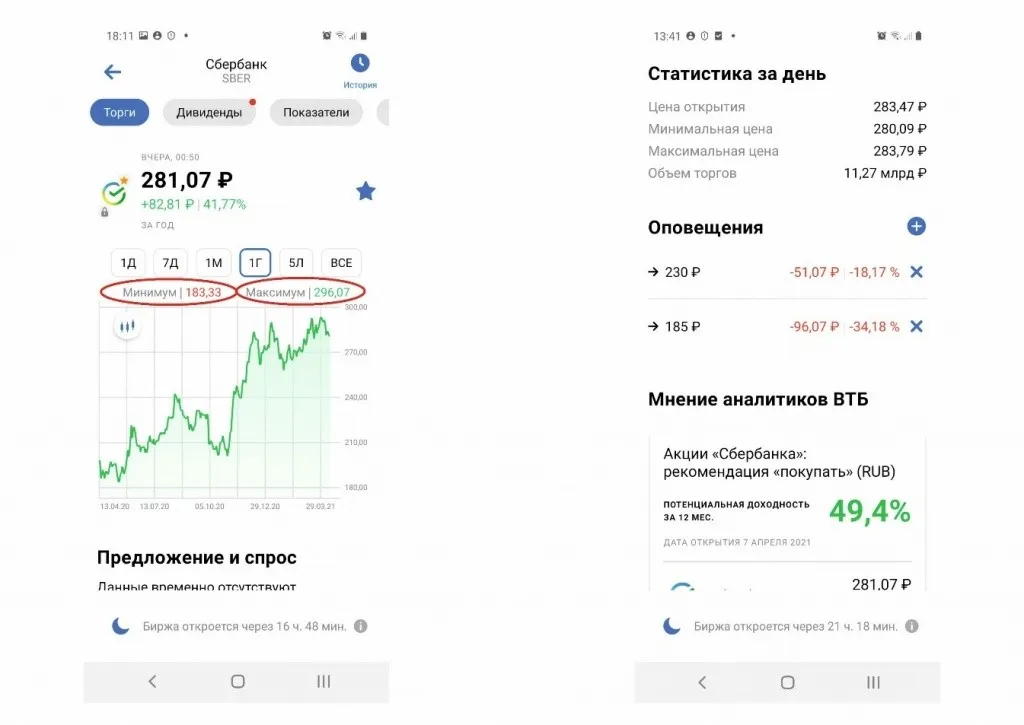Set chart period to 1М
This screenshot has height=725, width=1024.
[213, 263]
